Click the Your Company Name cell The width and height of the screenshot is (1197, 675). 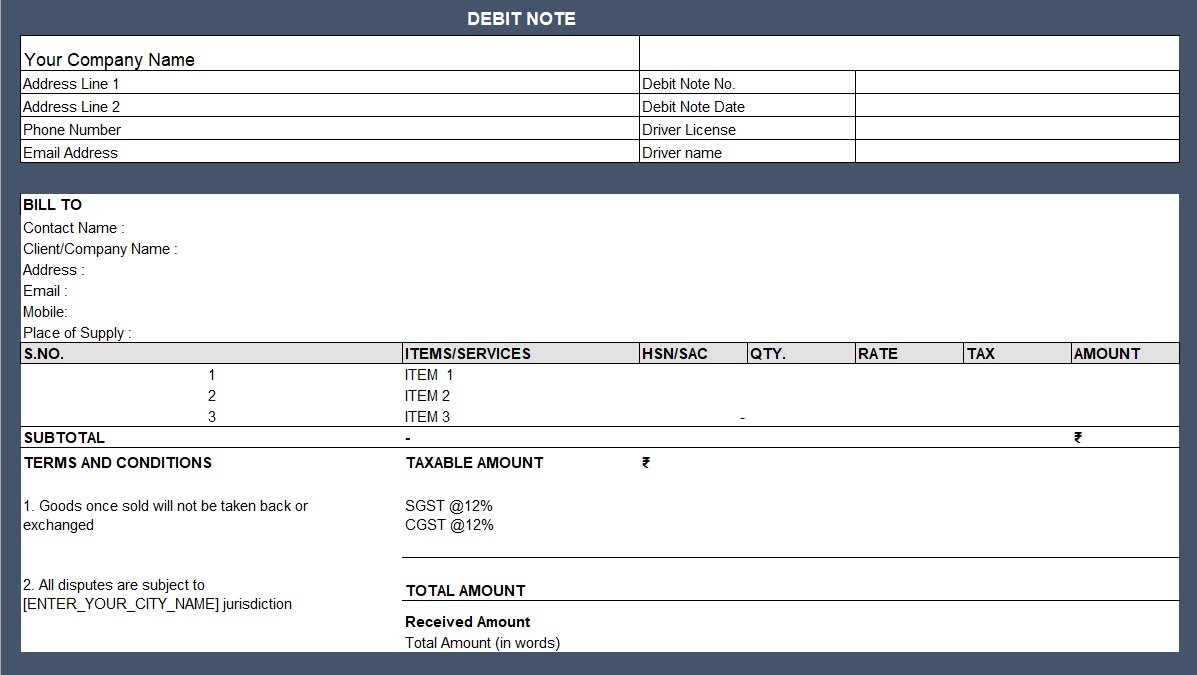(x=109, y=59)
